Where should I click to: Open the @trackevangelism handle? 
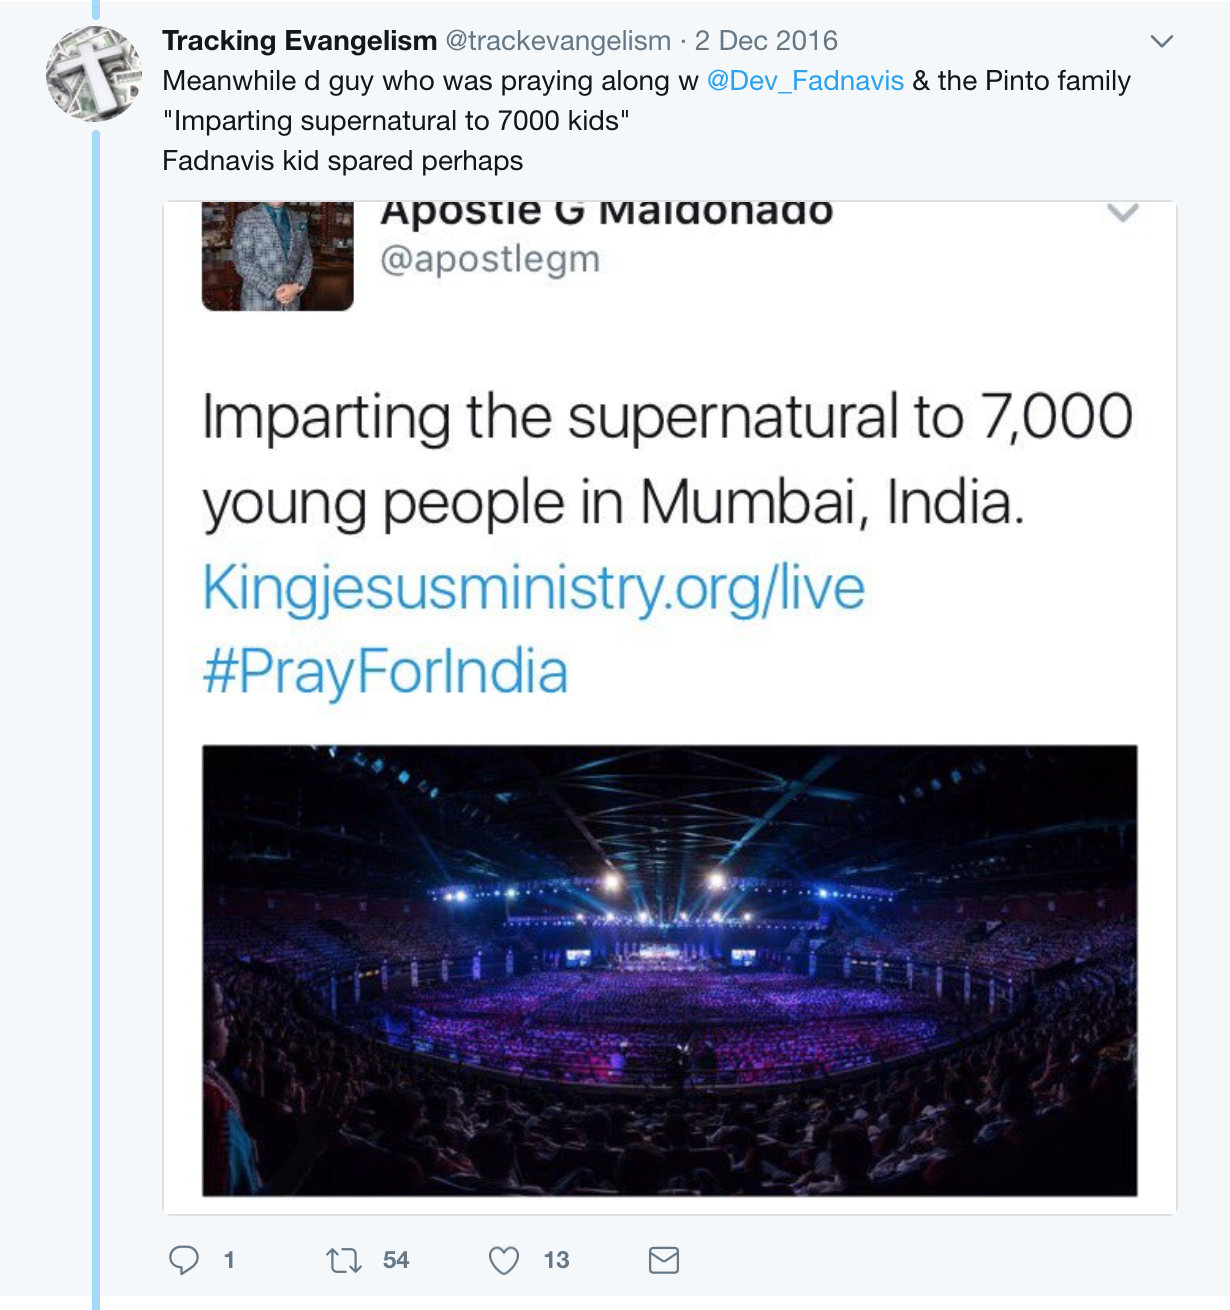(x=558, y=41)
